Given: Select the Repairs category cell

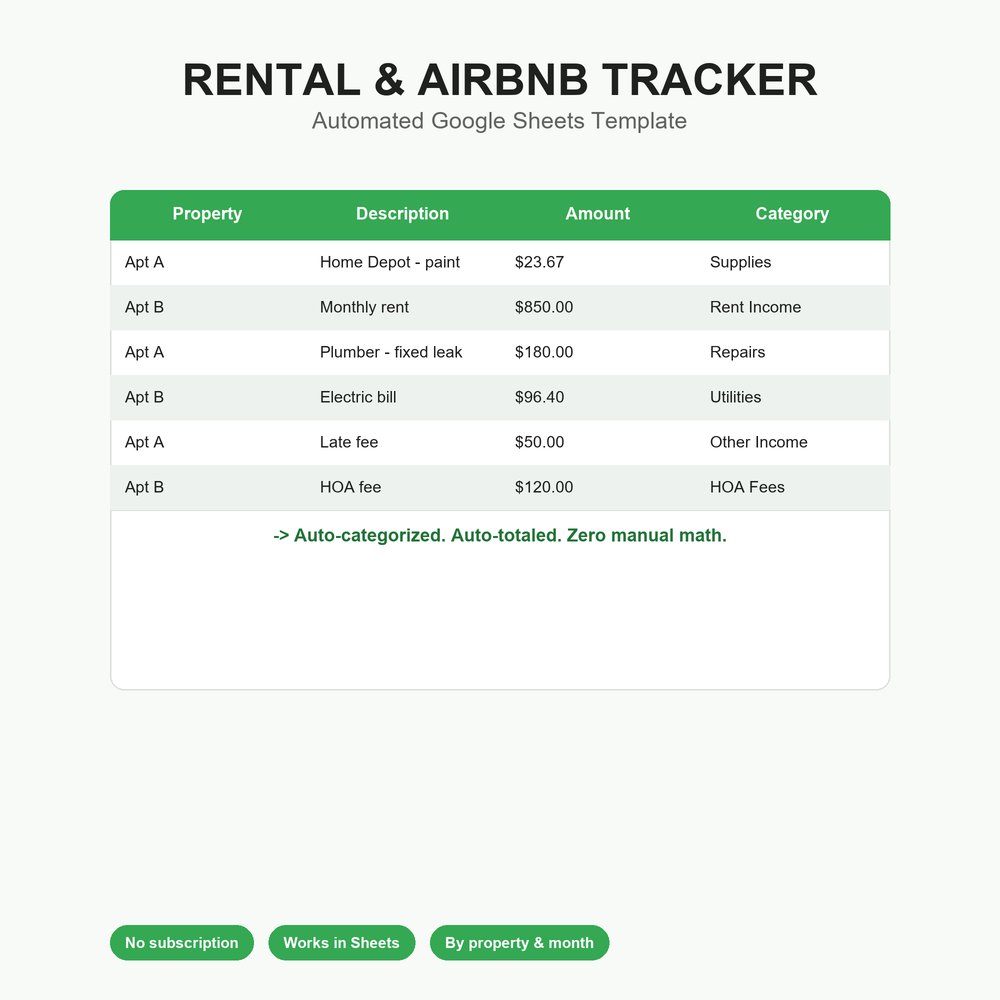Looking at the screenshot, I should (x=737, y=352).
